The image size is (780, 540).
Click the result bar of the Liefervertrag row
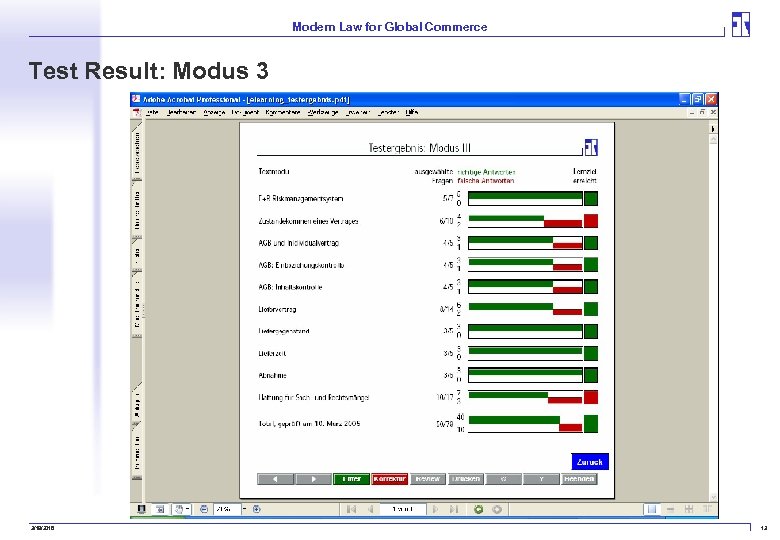(x=525, y=309)
